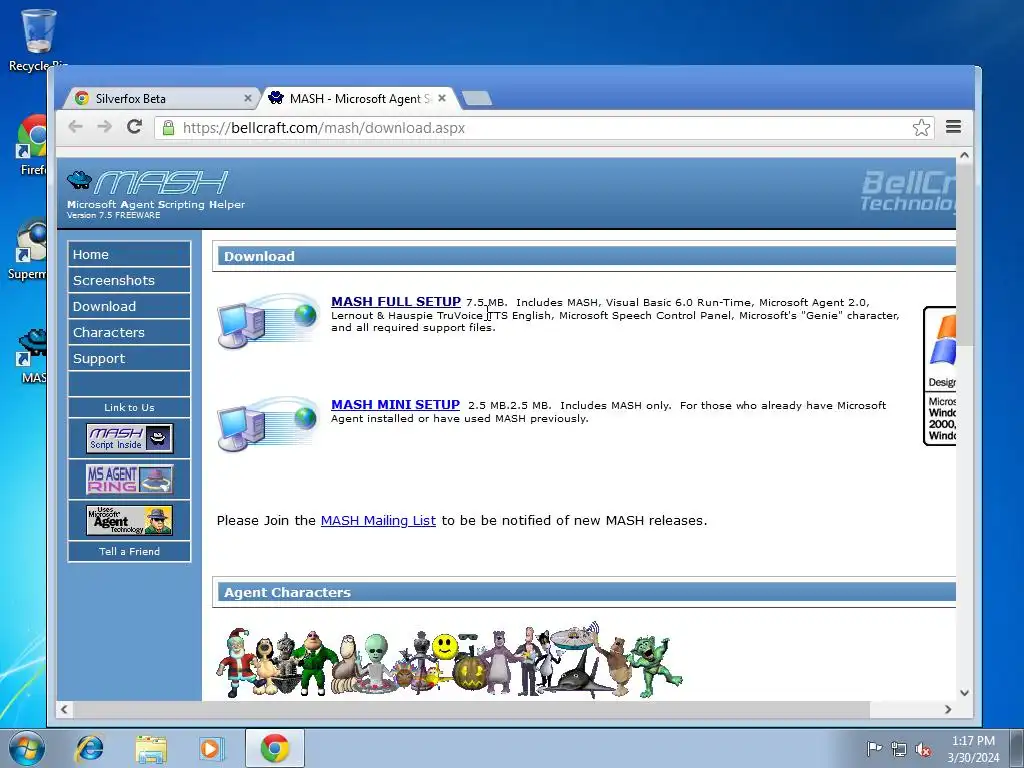Click the MASH Script Inside badge
The width and height of the screenshot is (1024, 768).
[129, 438]
